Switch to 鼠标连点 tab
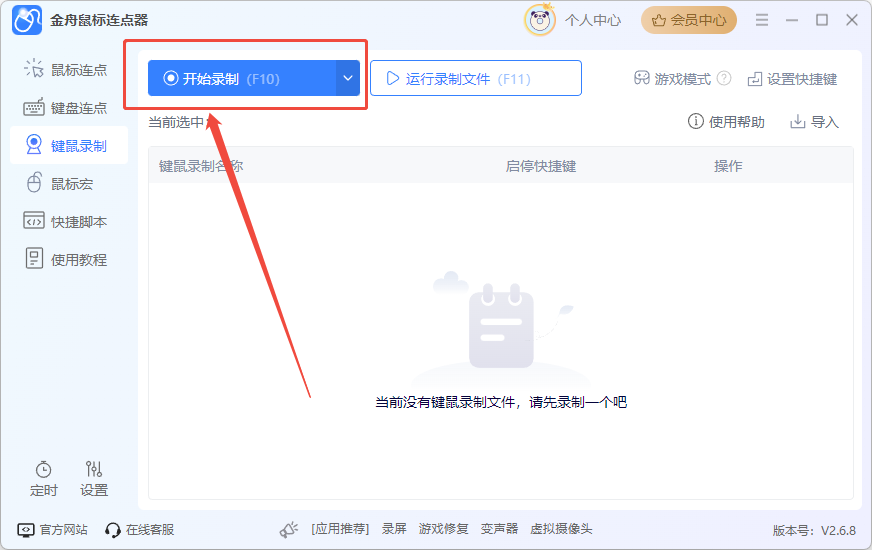 [x=68, y=70]
